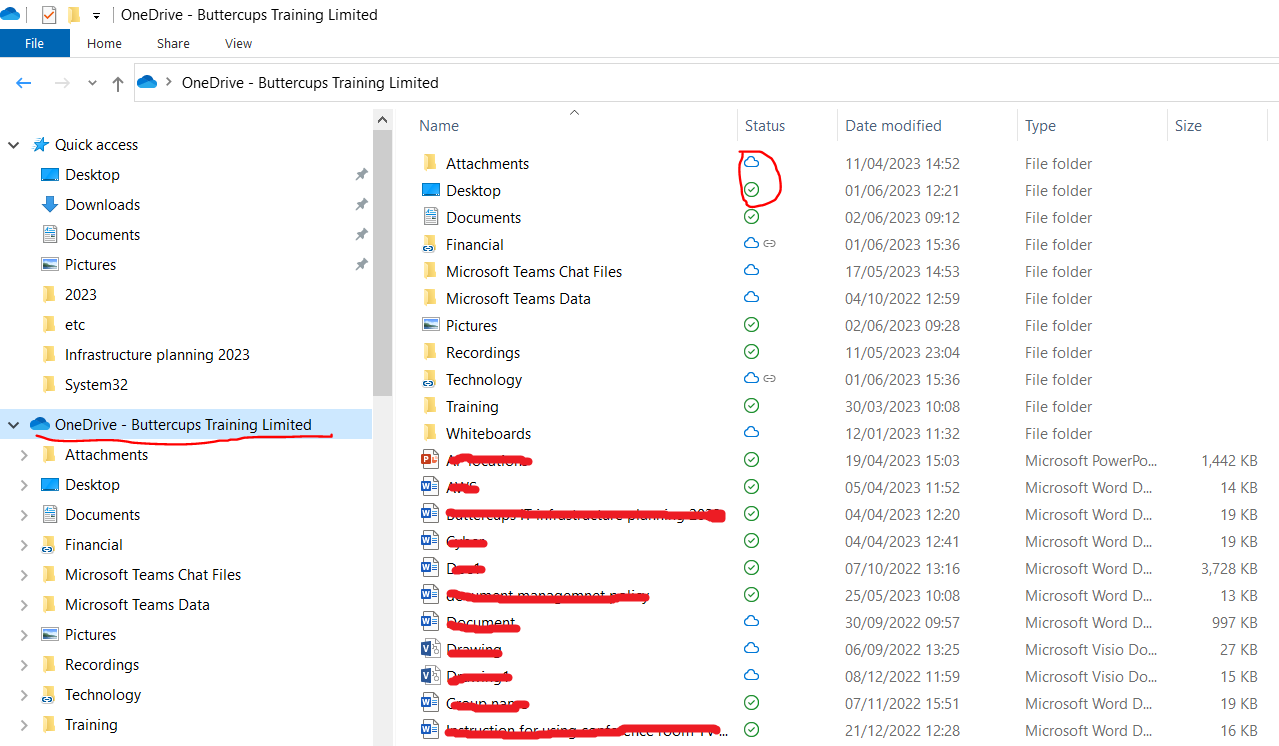This screenshot has width=1279, height=746.
Task: Open the Quick Access Toolbar customize dropdown
Action: 96,15
